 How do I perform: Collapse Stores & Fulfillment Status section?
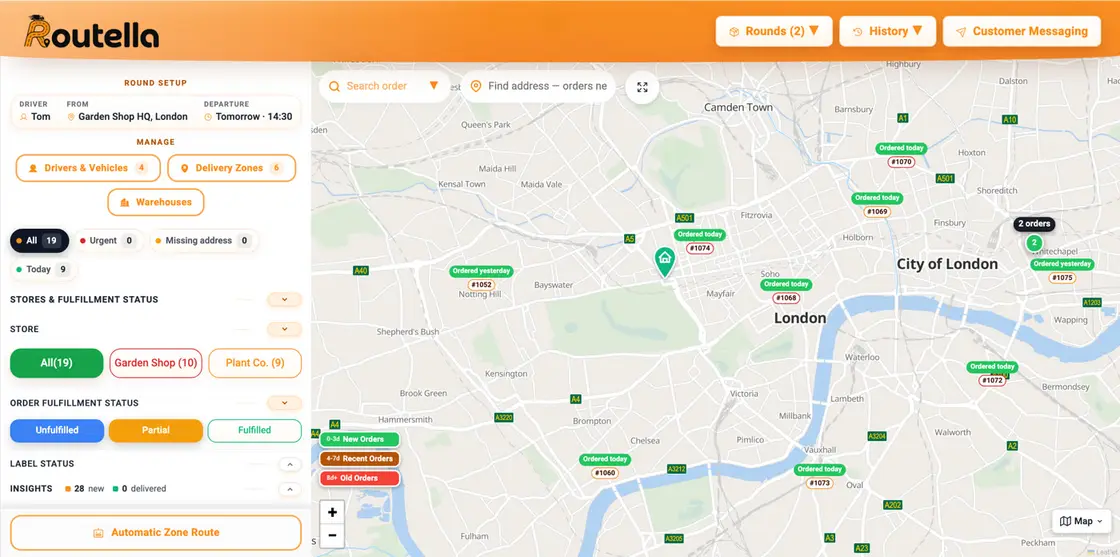(x=284, y=299)
